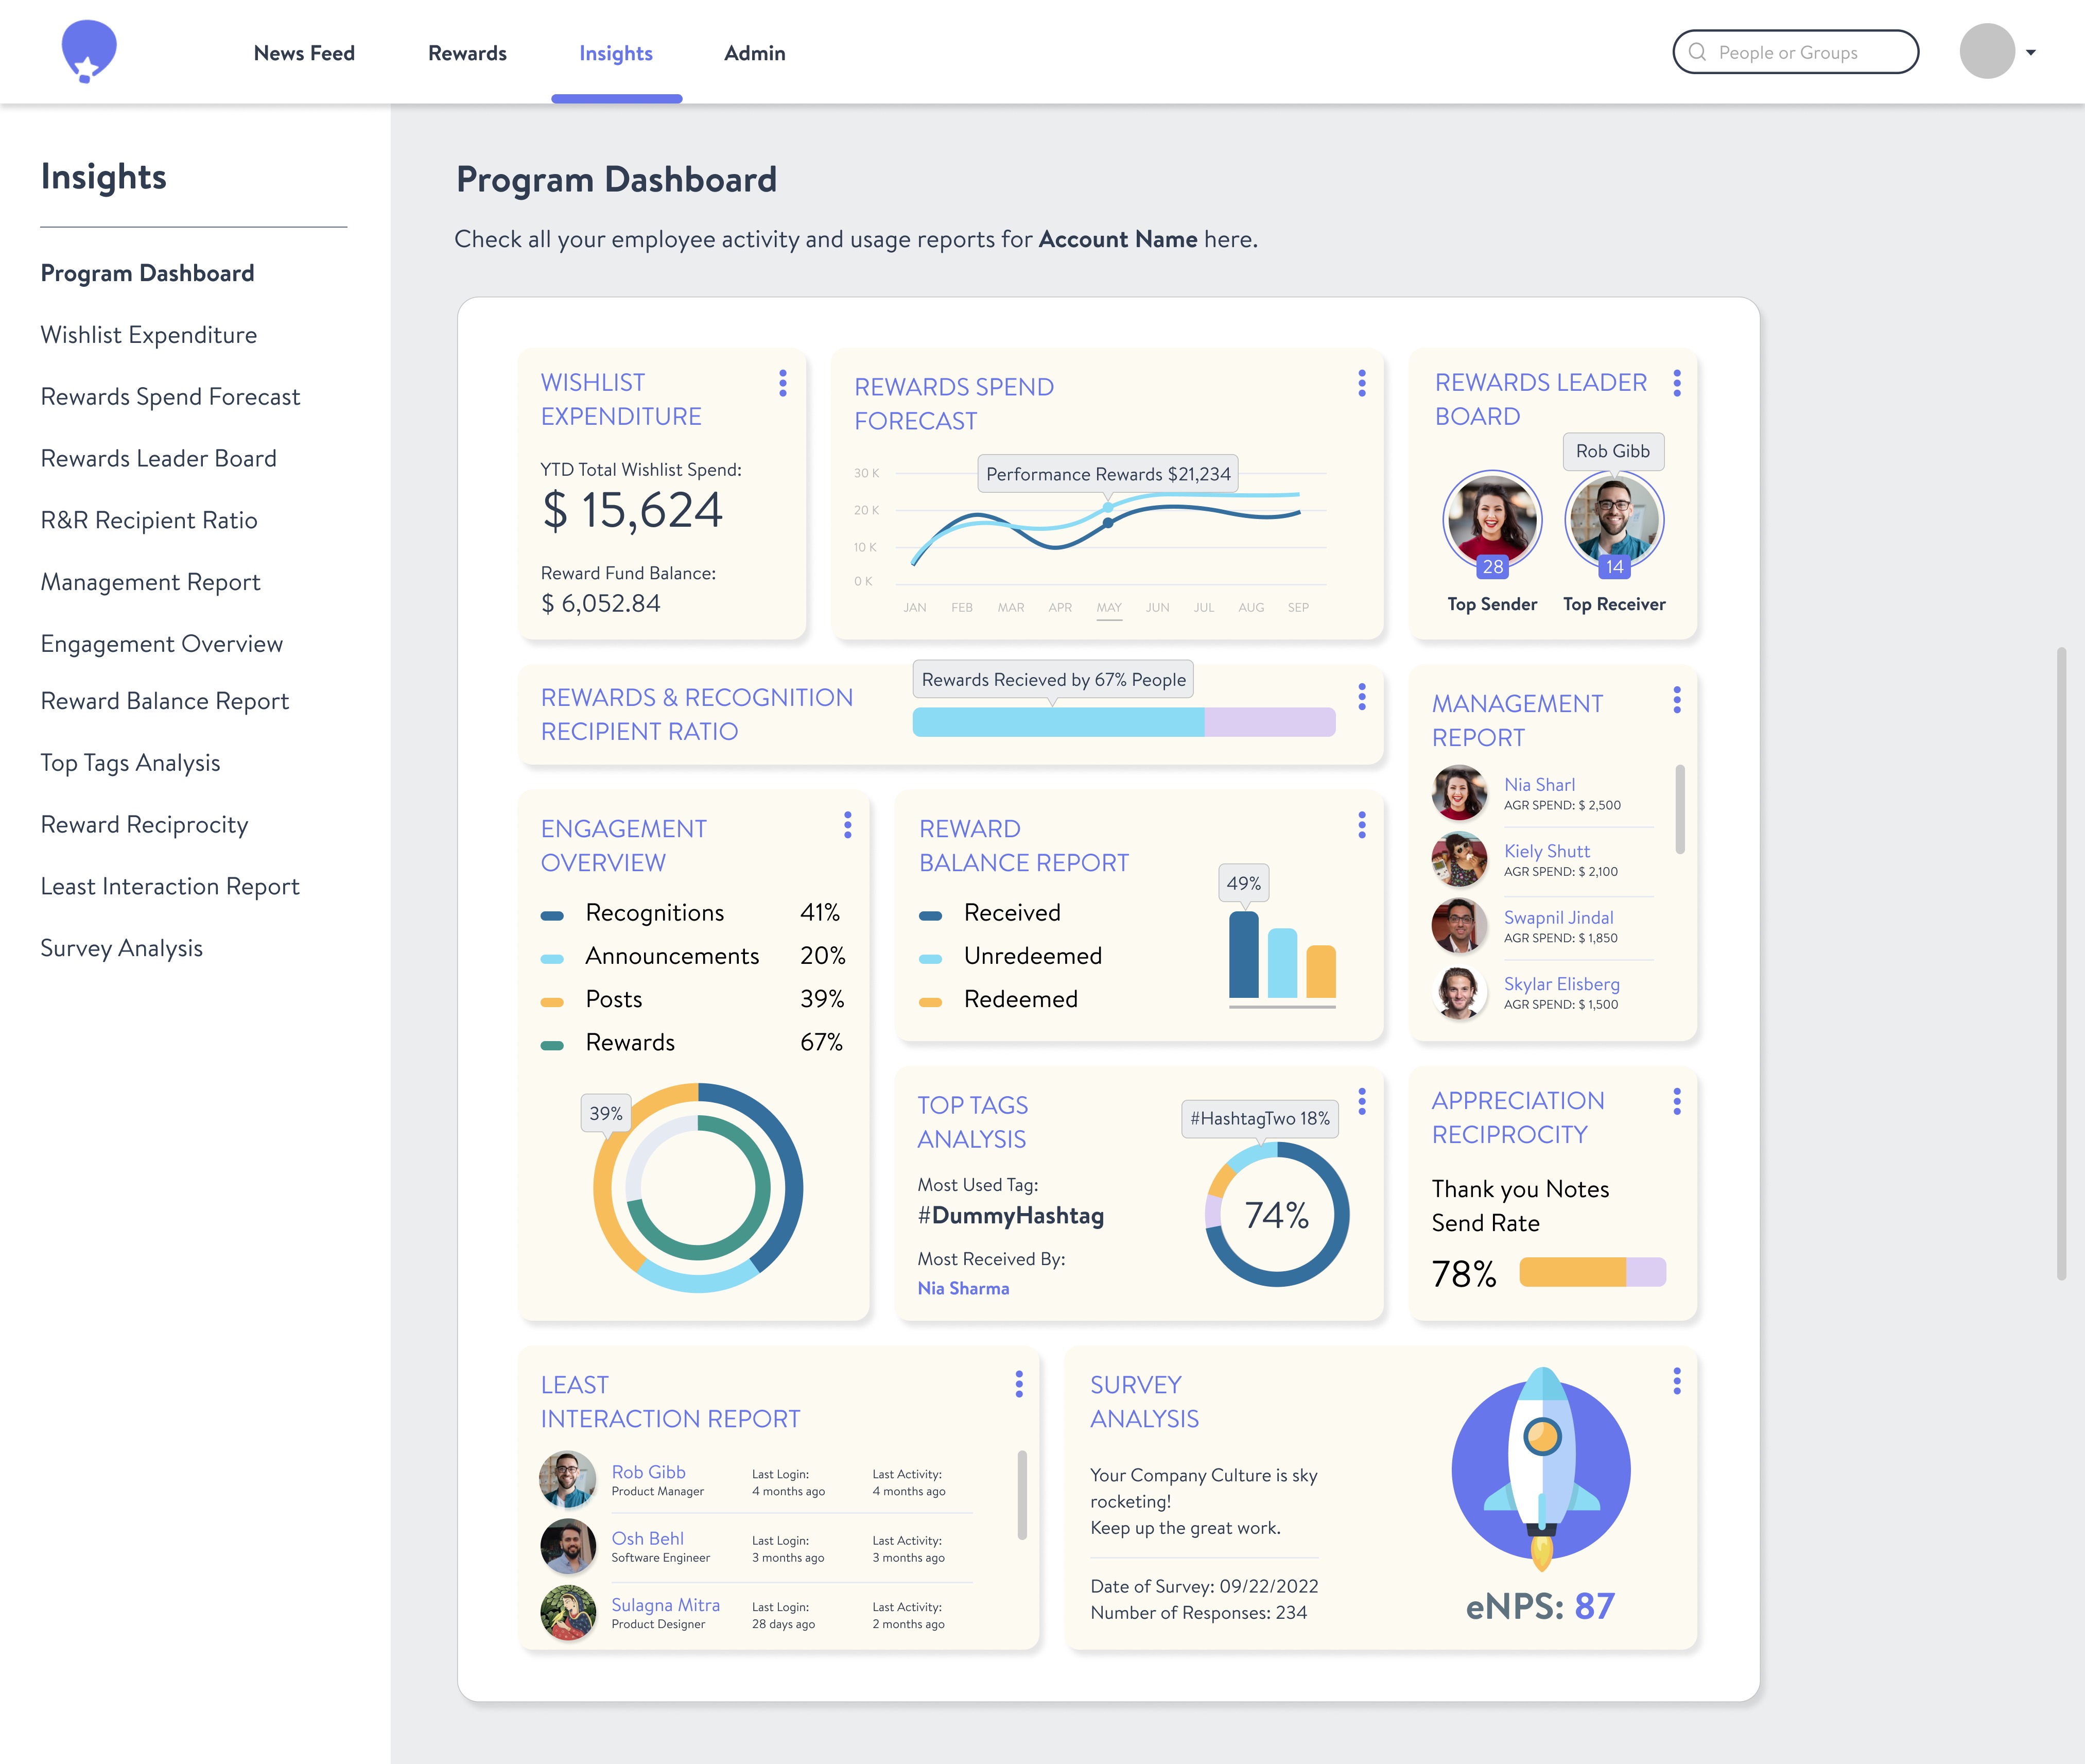Open Appreciation Reciprocity options menu
The image size is (2085, 1764).
click(x=1676, y=1101)
